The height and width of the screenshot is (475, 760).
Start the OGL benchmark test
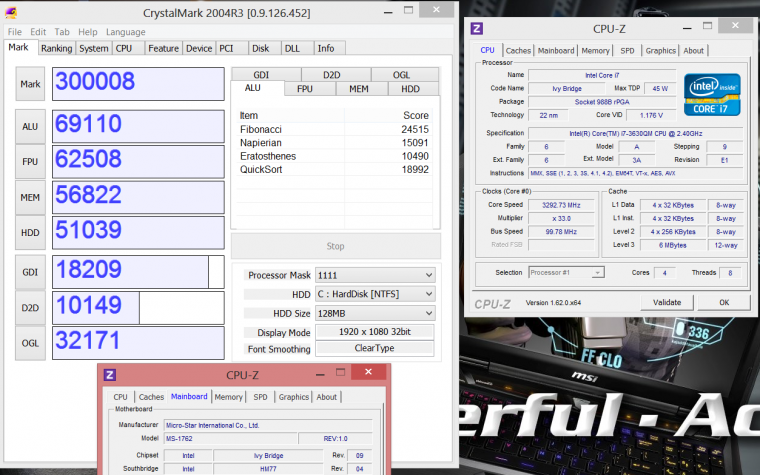click(30, 345)
